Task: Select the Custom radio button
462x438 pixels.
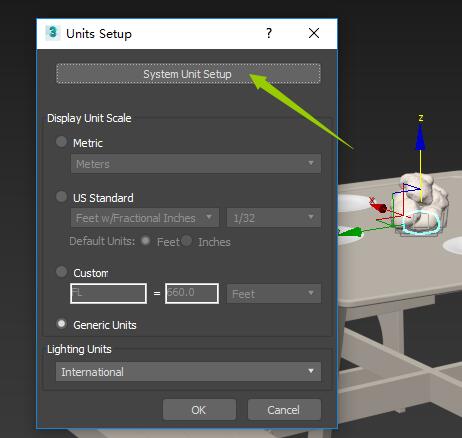Action: click(61, 272)
